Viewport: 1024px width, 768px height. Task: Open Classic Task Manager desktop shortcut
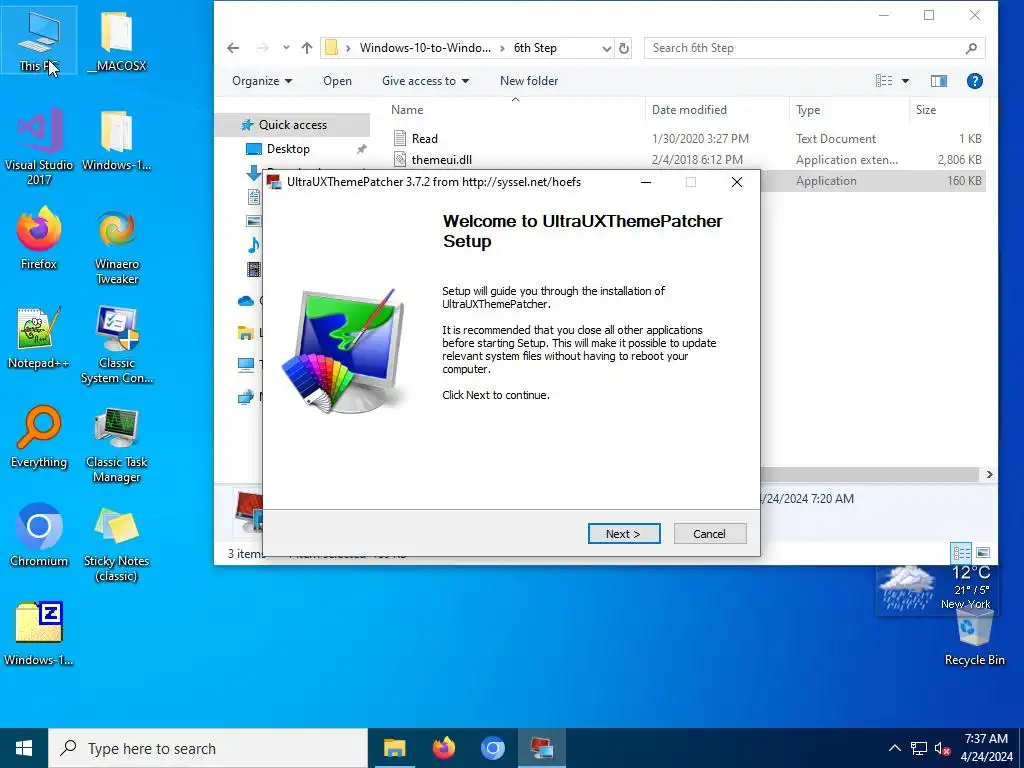click(x=117, y=445)
